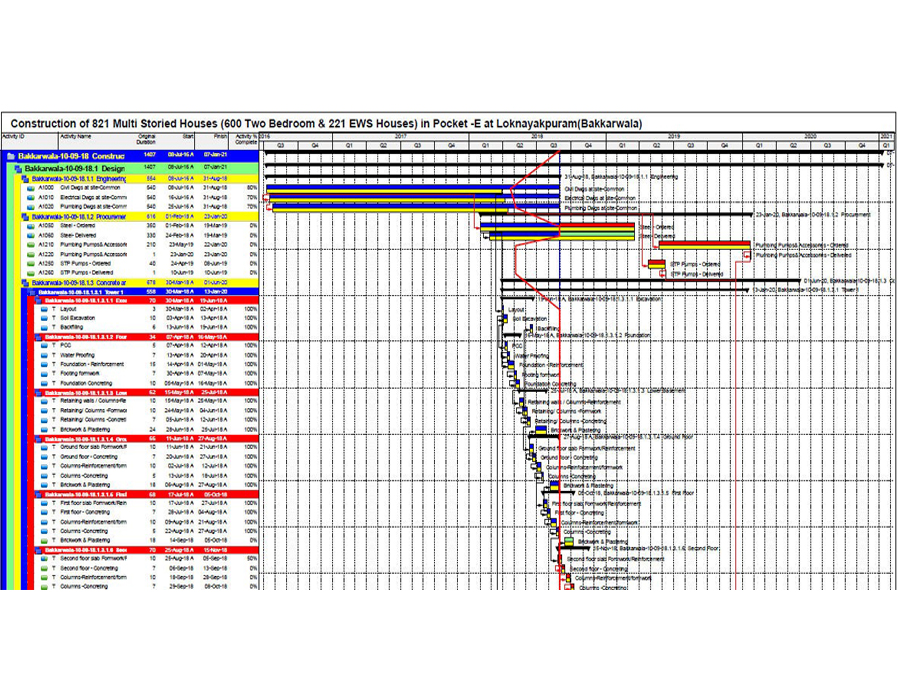900x700 pixels.
Task: Click the WBS icon beside the Engineering band
Action: click(x=25, y=179)
